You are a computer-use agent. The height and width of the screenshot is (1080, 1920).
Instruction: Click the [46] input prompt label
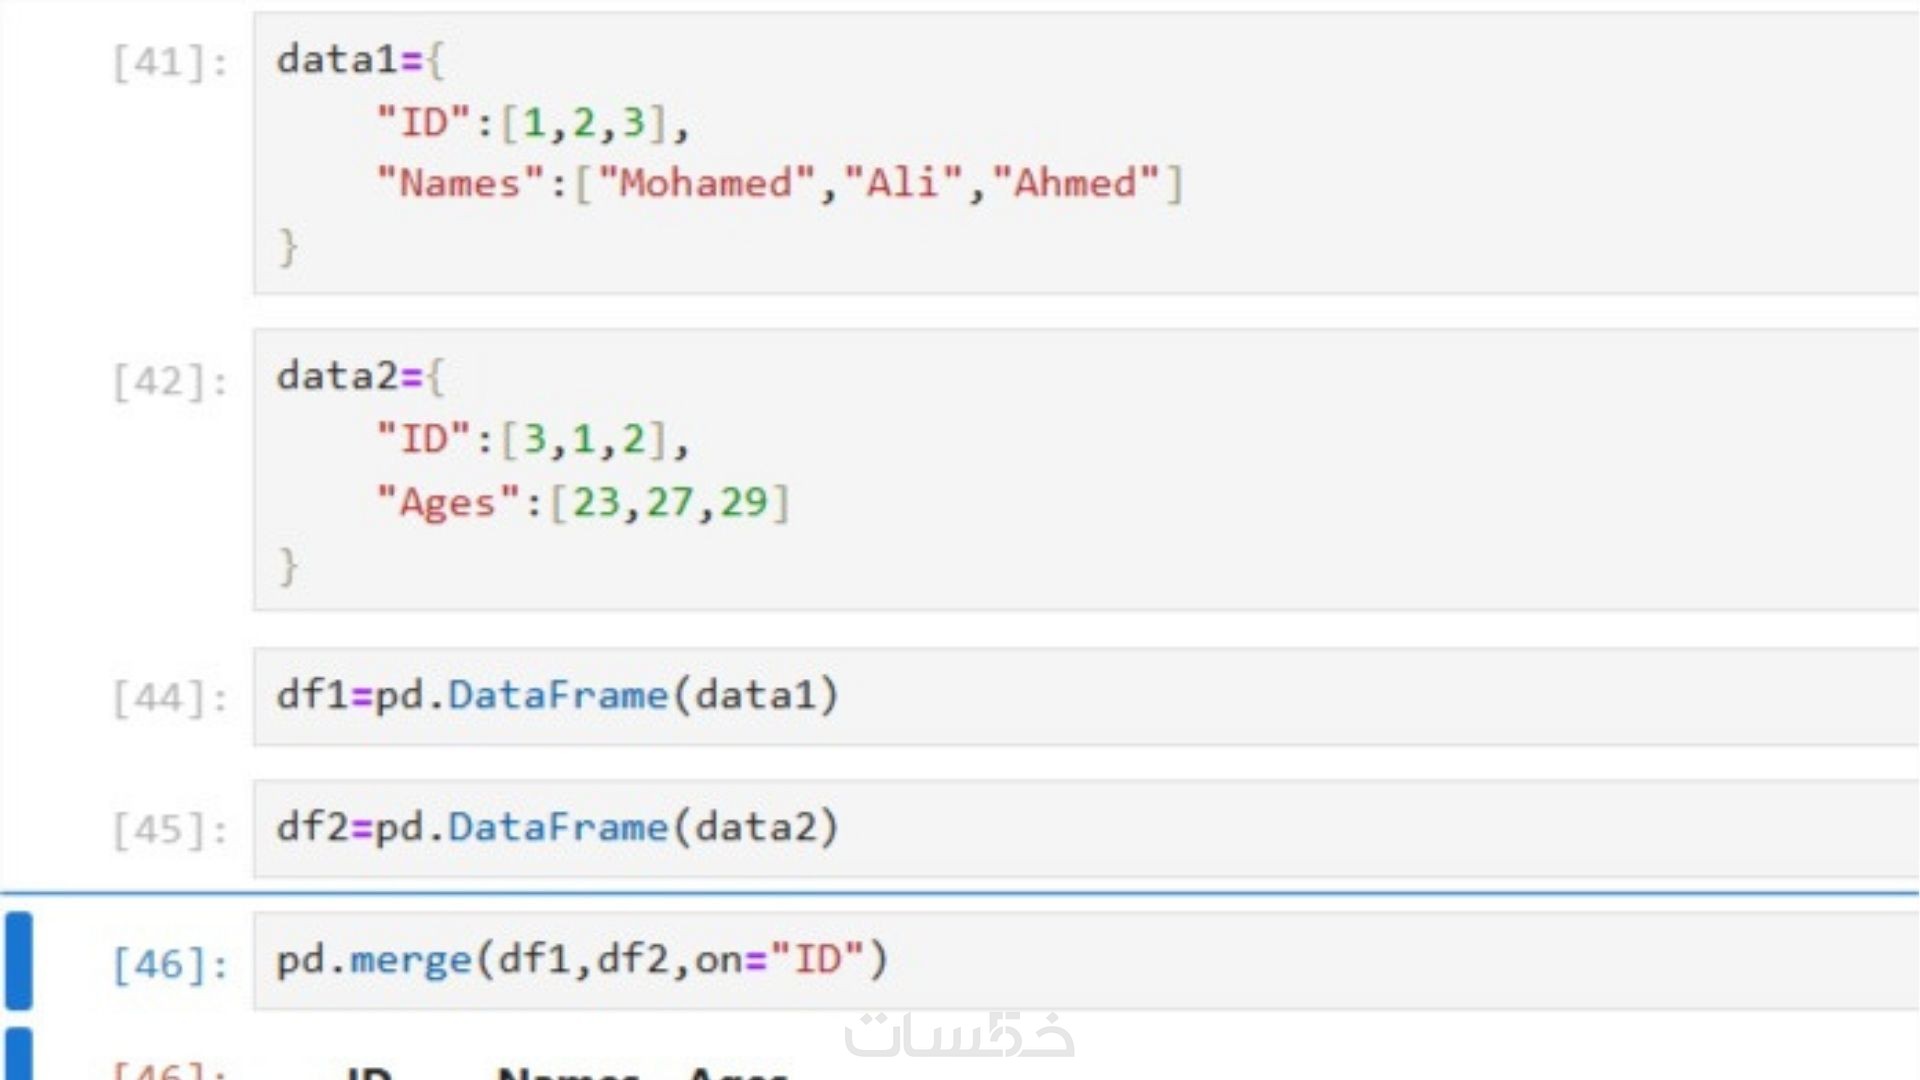170,964
